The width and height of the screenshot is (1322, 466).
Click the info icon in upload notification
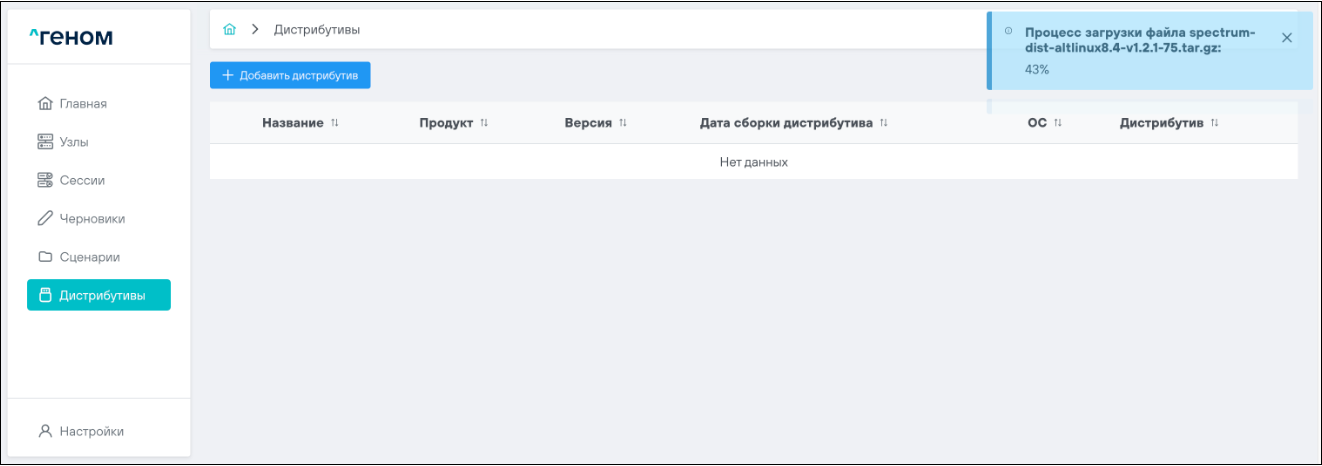[x=1008, y=32]
